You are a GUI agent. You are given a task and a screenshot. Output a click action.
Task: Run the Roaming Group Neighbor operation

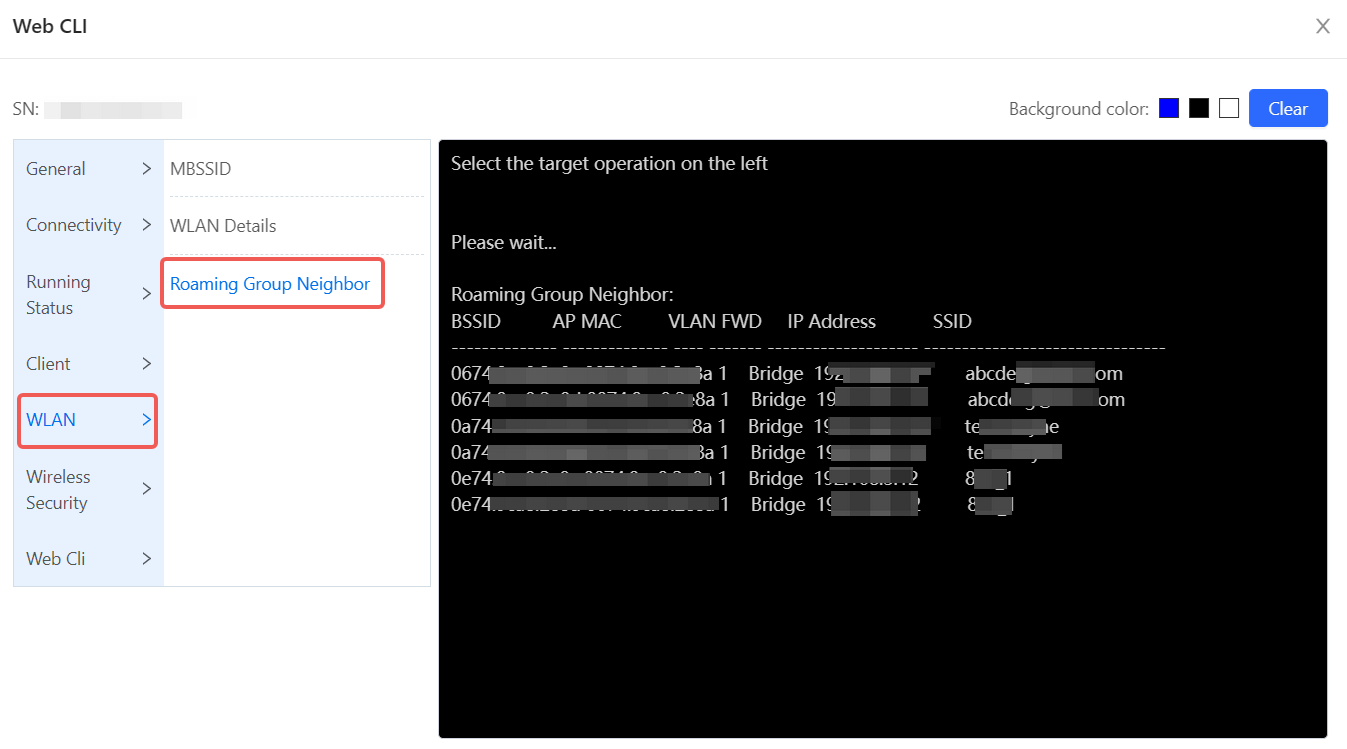point(270,284)
